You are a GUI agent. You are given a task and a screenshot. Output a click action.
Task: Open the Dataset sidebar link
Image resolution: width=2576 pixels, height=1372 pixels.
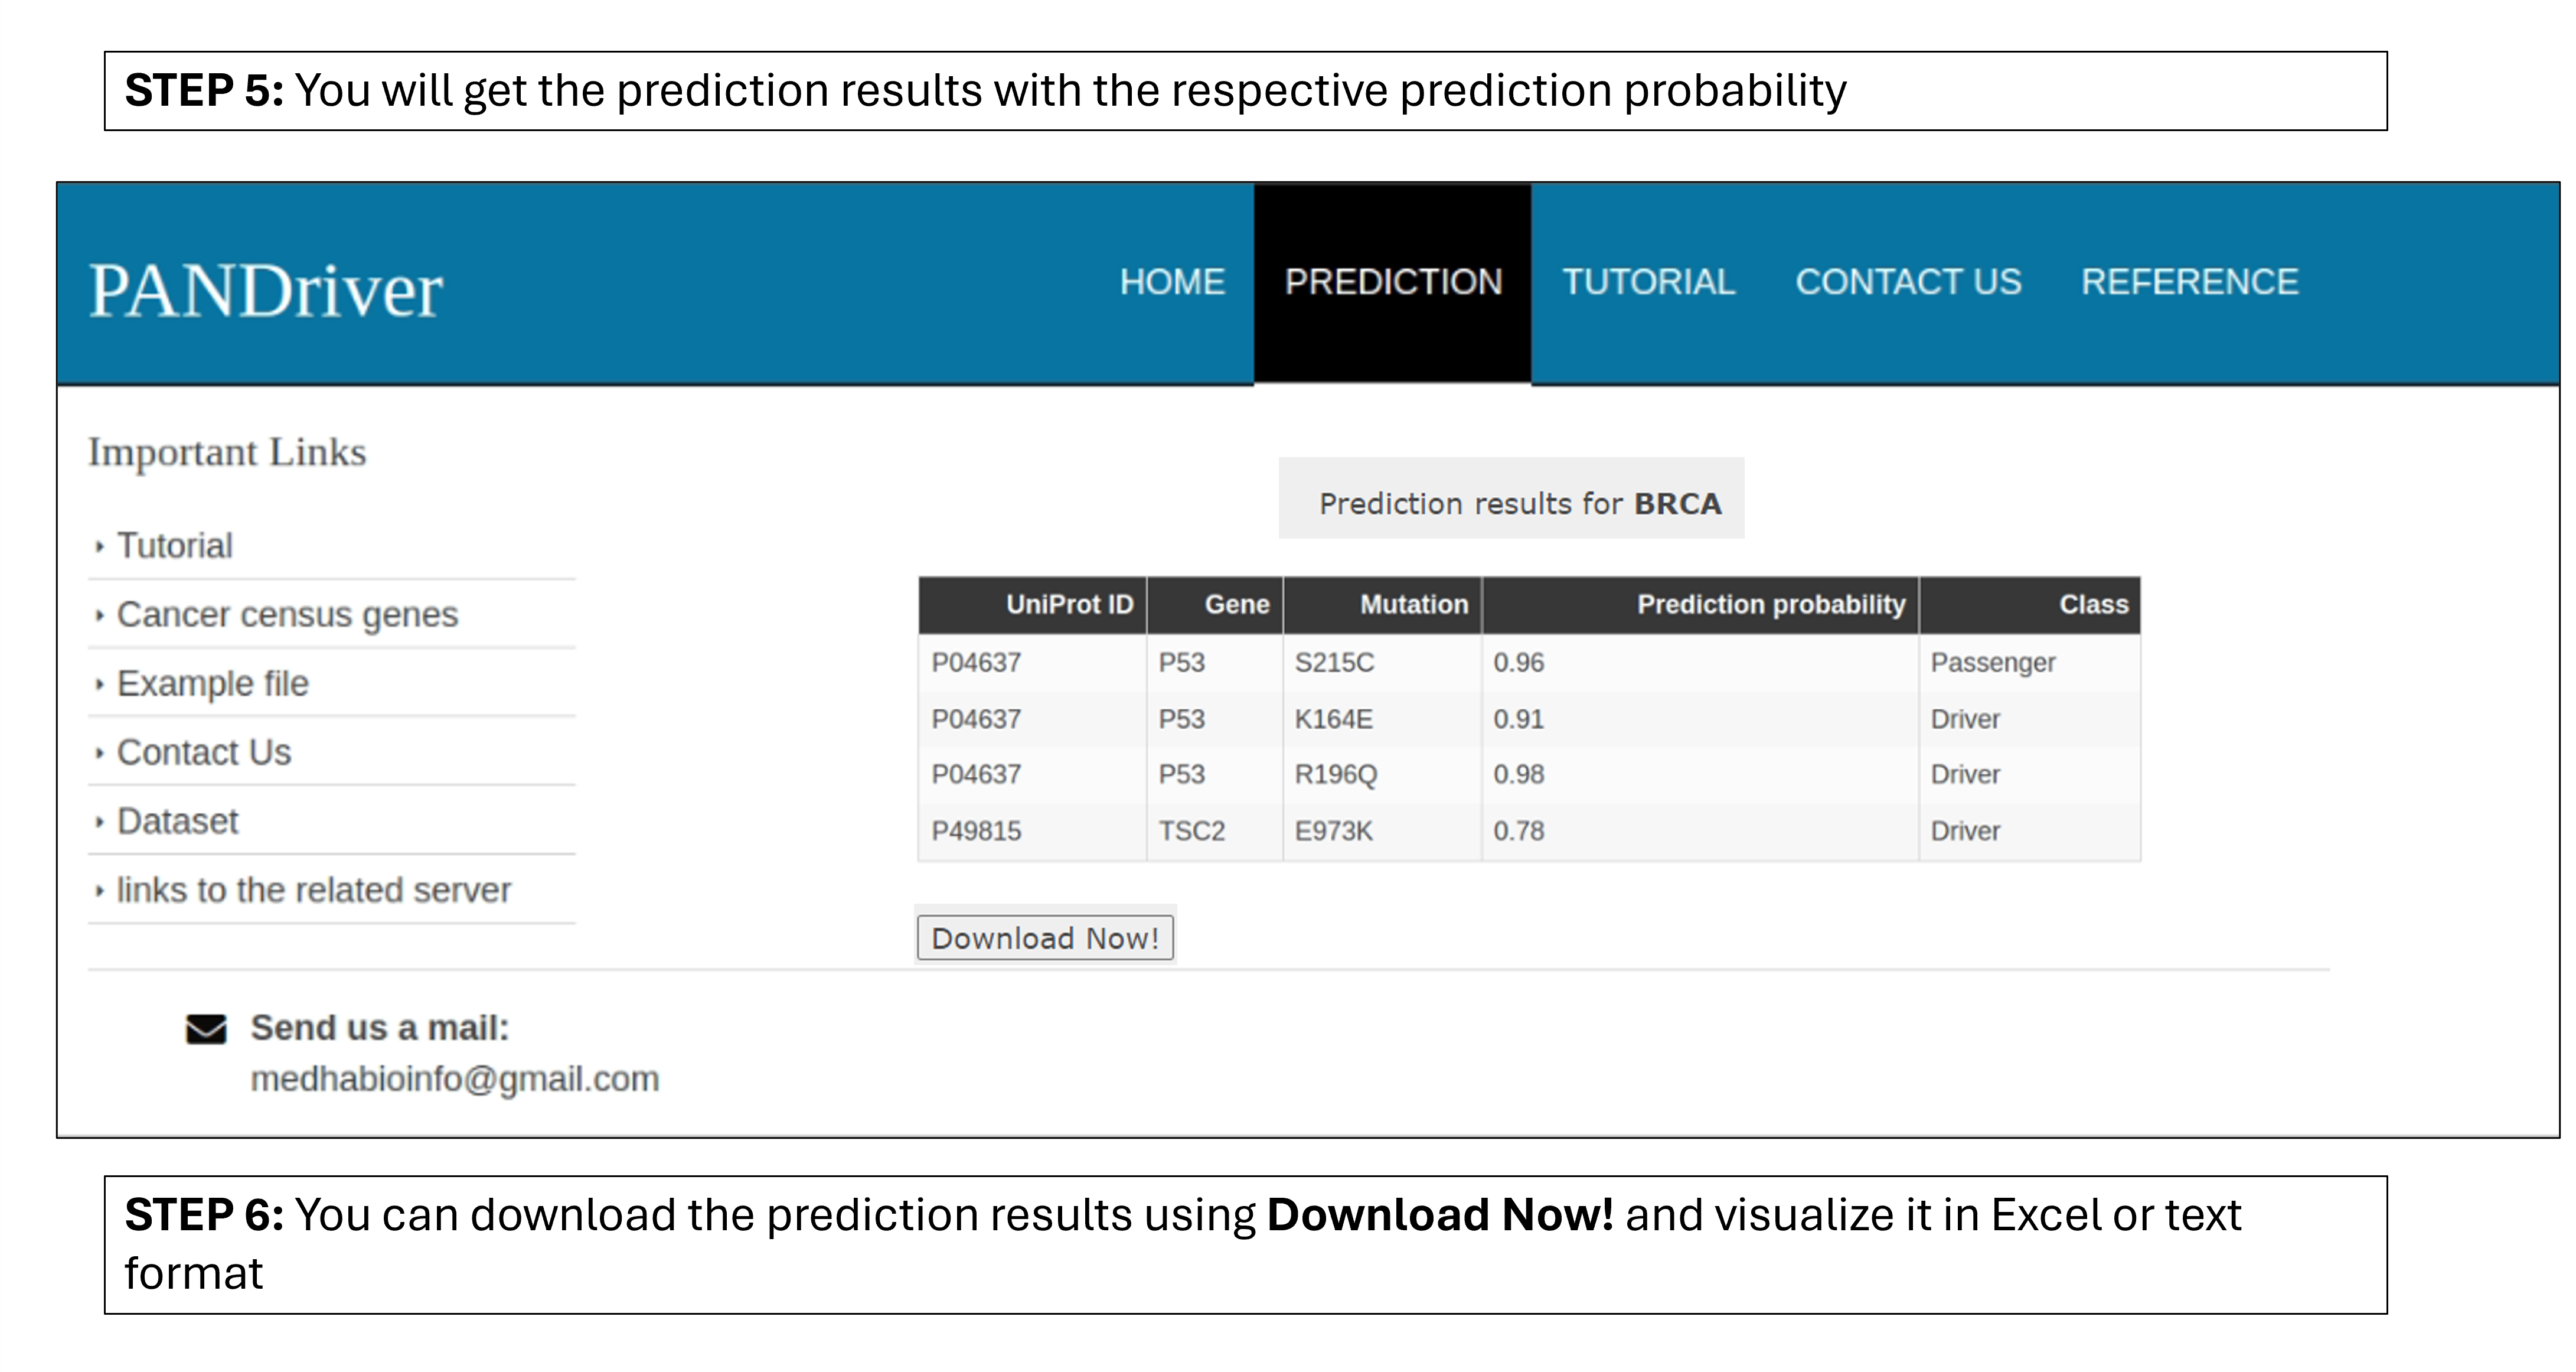coord(178,822)
